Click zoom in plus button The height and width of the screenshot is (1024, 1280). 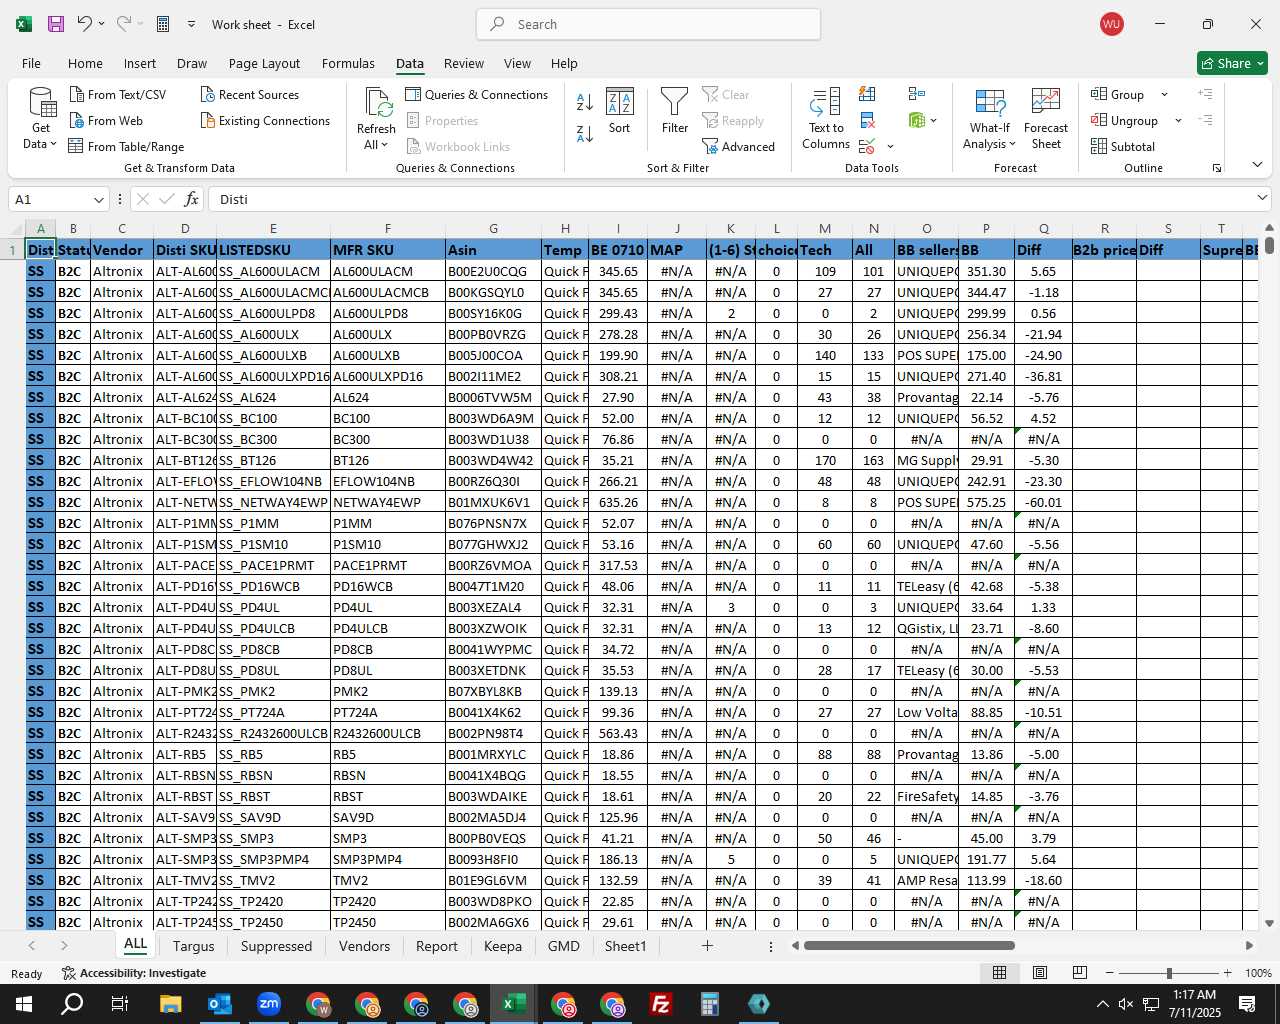click(1227, 973)
